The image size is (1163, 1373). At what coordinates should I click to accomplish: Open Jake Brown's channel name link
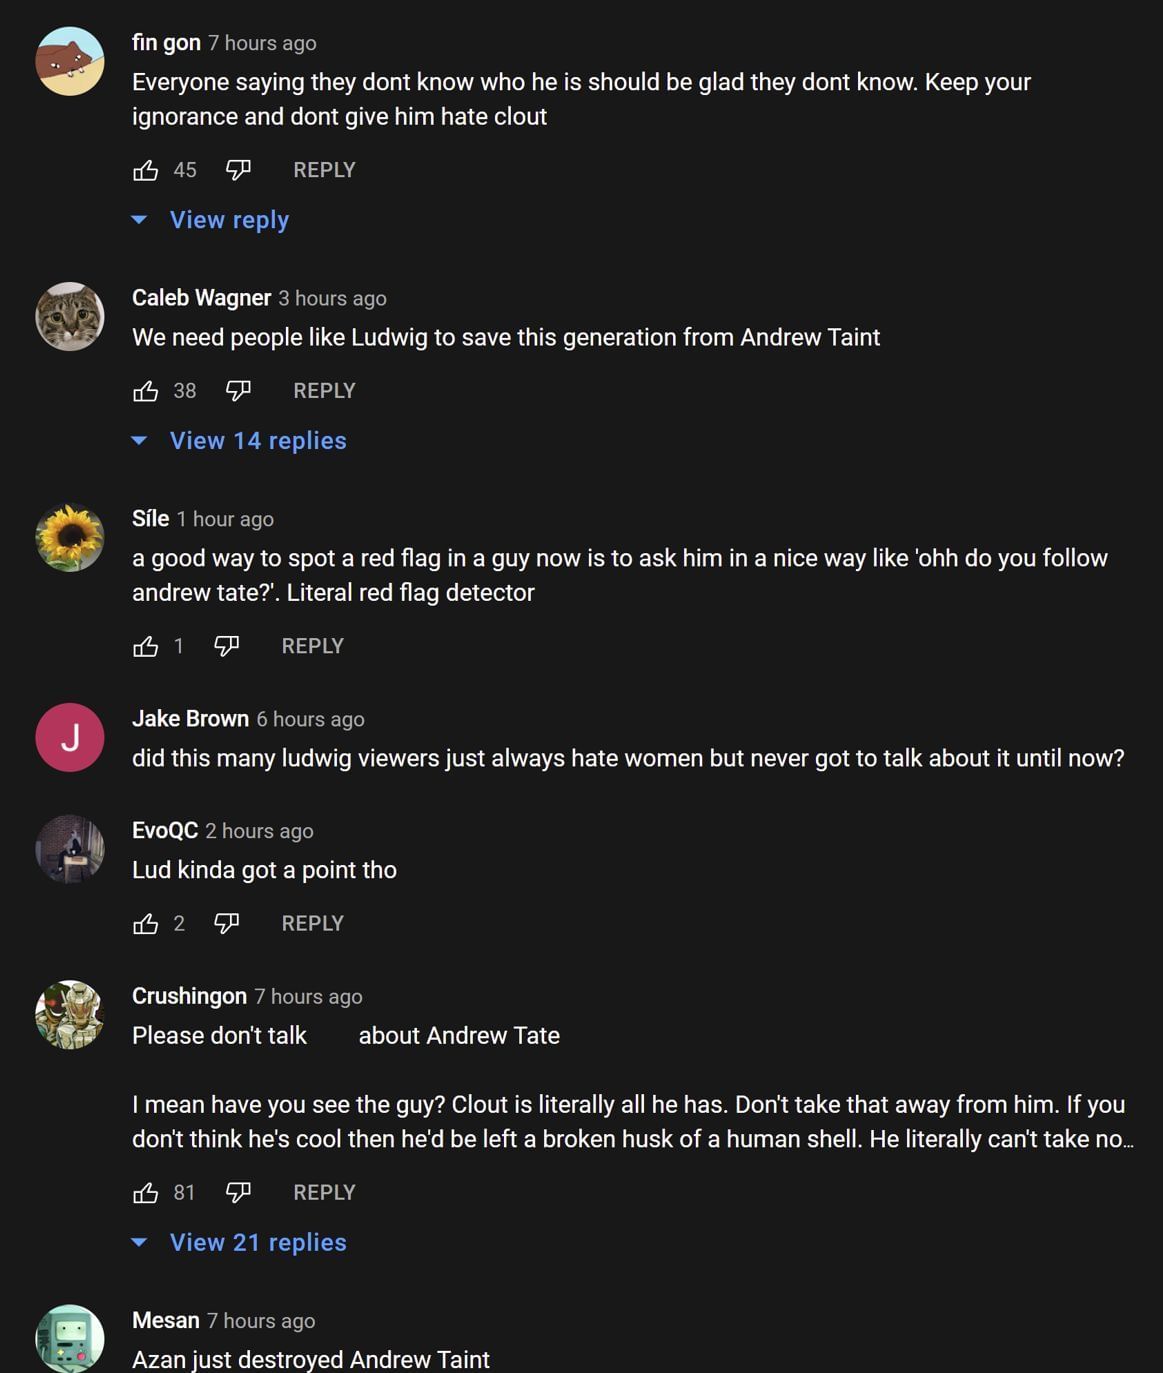tap(190, 719)
